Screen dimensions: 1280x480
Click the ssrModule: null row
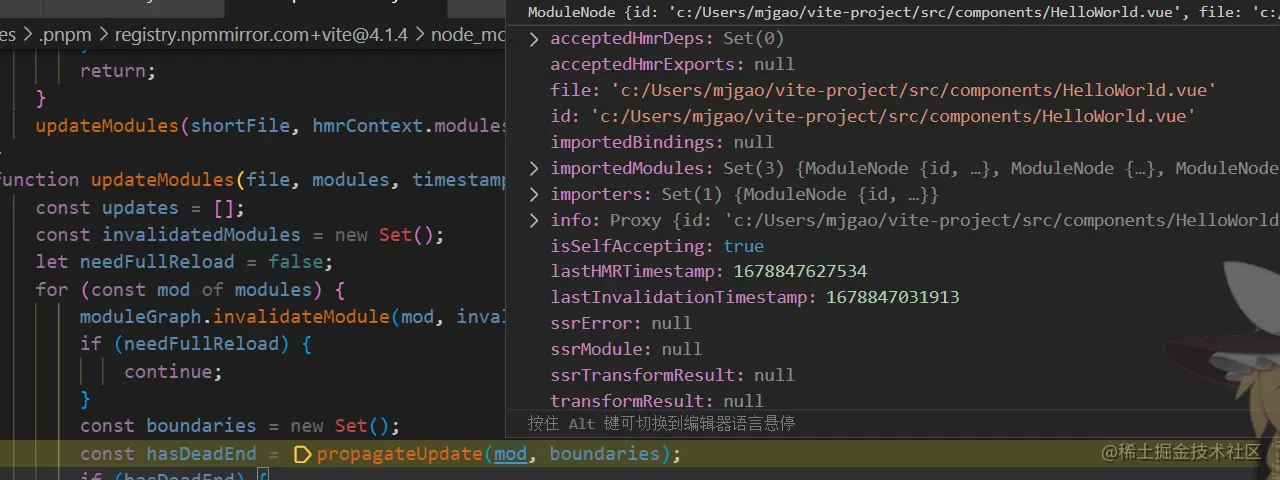tap(626, 350)
